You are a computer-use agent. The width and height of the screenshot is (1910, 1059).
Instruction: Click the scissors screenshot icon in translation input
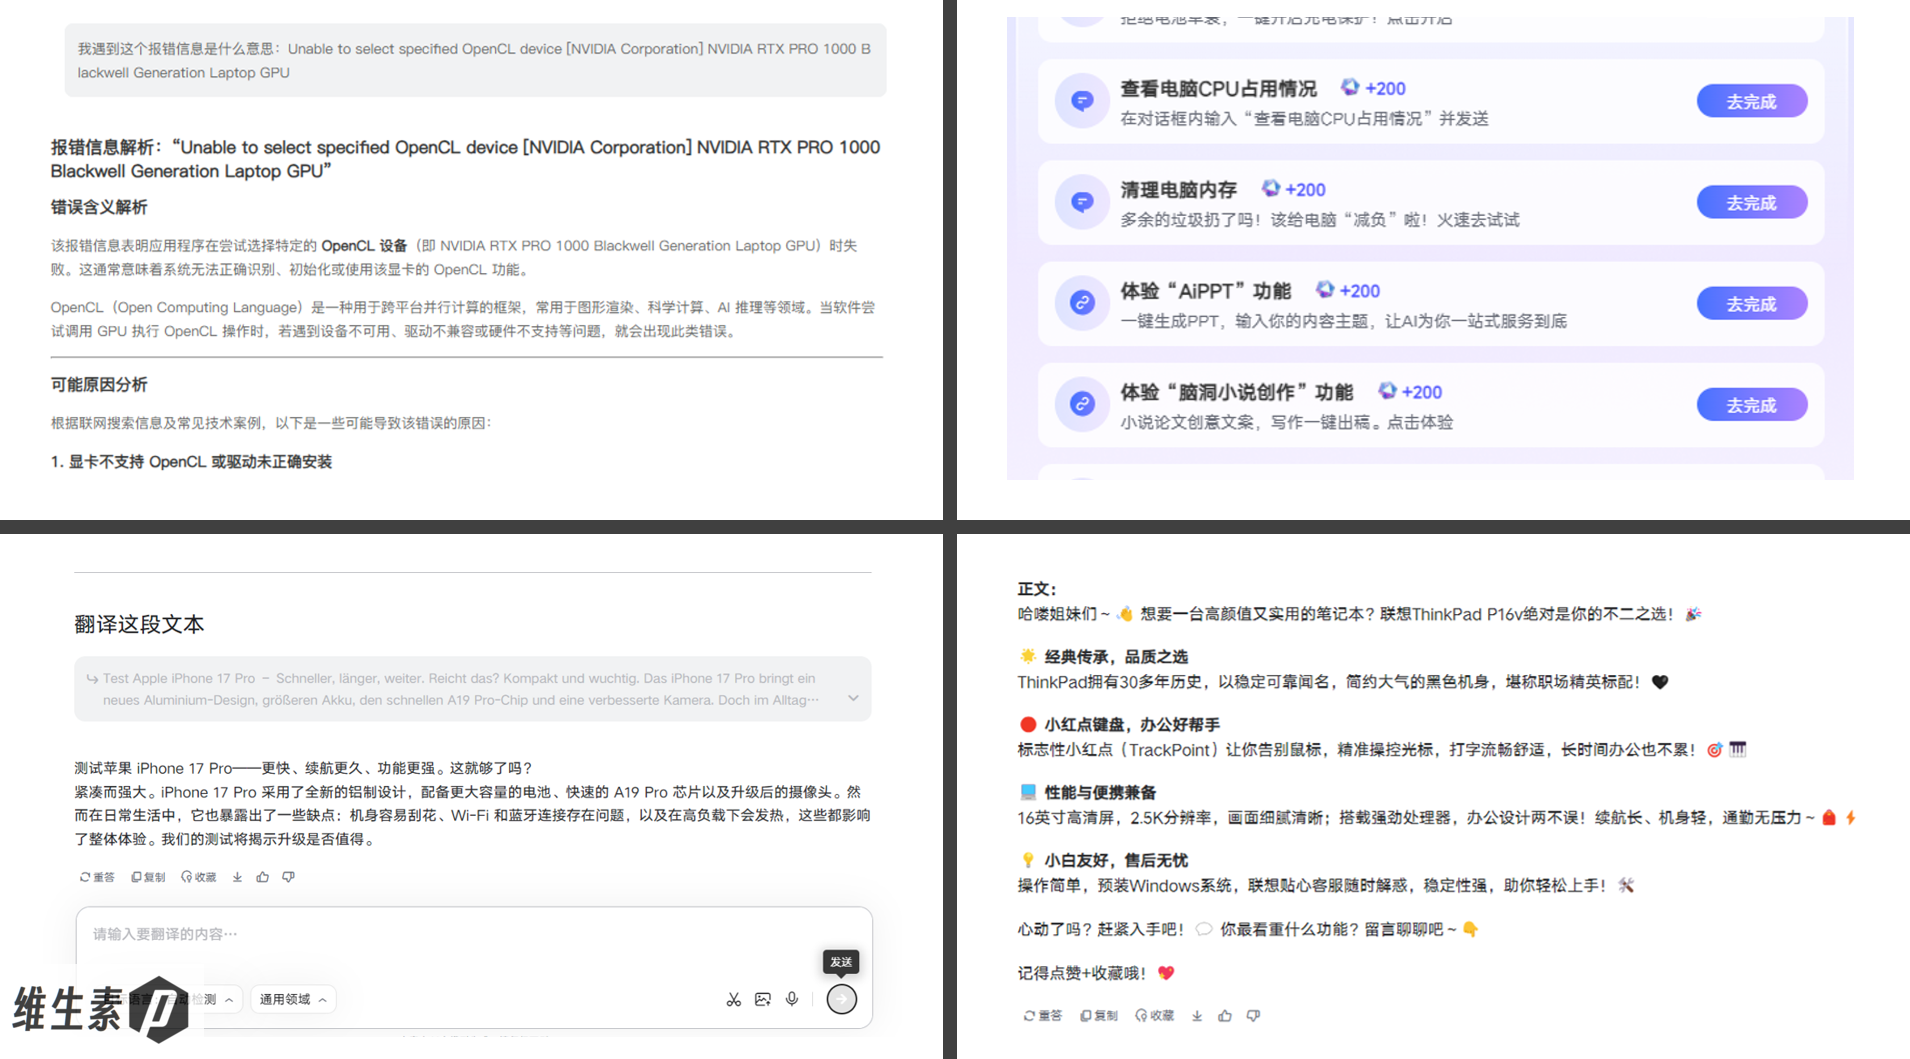coord(733,999)
